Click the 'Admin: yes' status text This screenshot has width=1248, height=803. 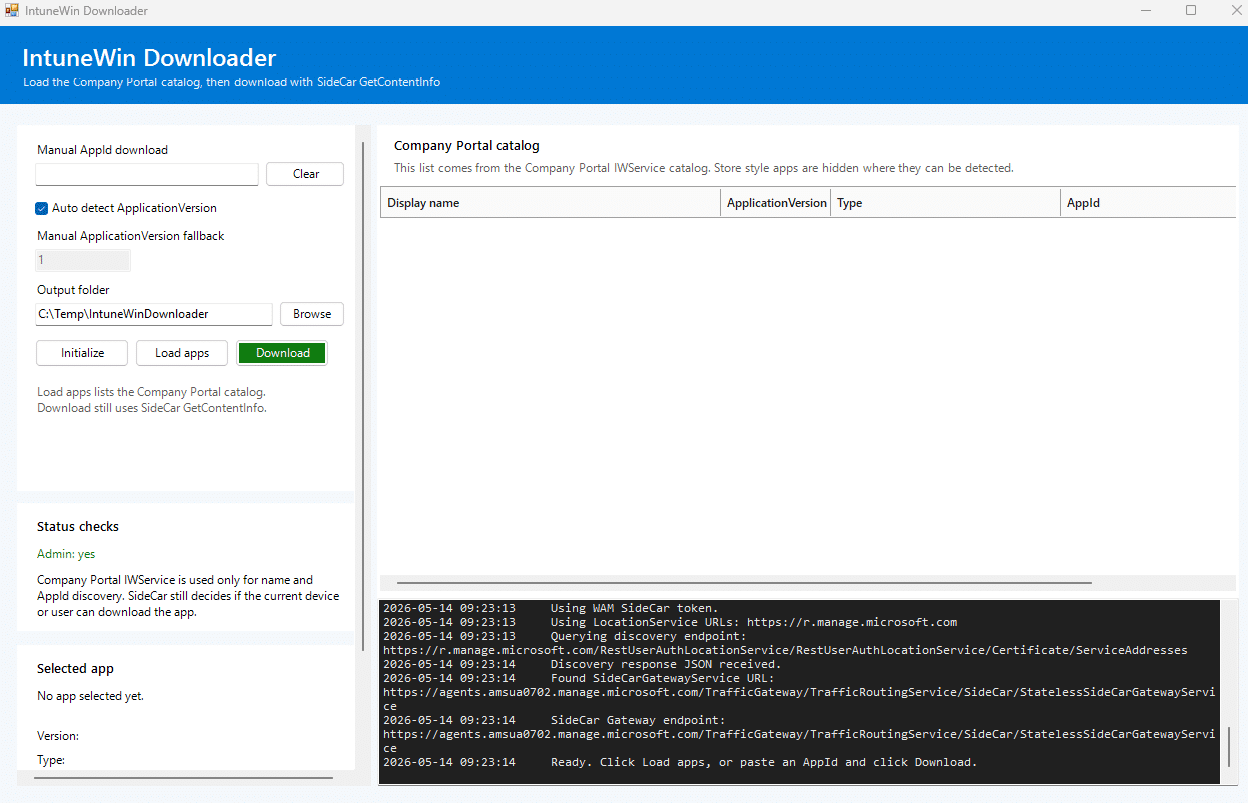[66, 554]
